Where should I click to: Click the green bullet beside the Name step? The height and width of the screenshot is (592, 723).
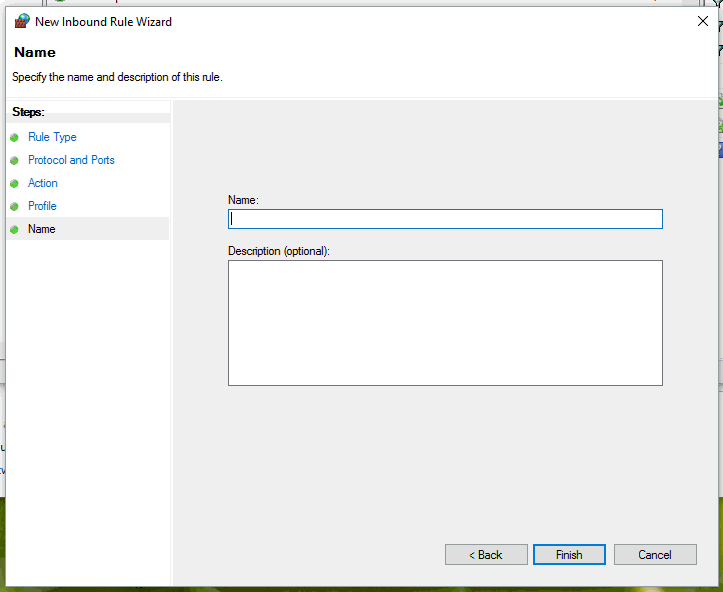click(x=14, y=230)
